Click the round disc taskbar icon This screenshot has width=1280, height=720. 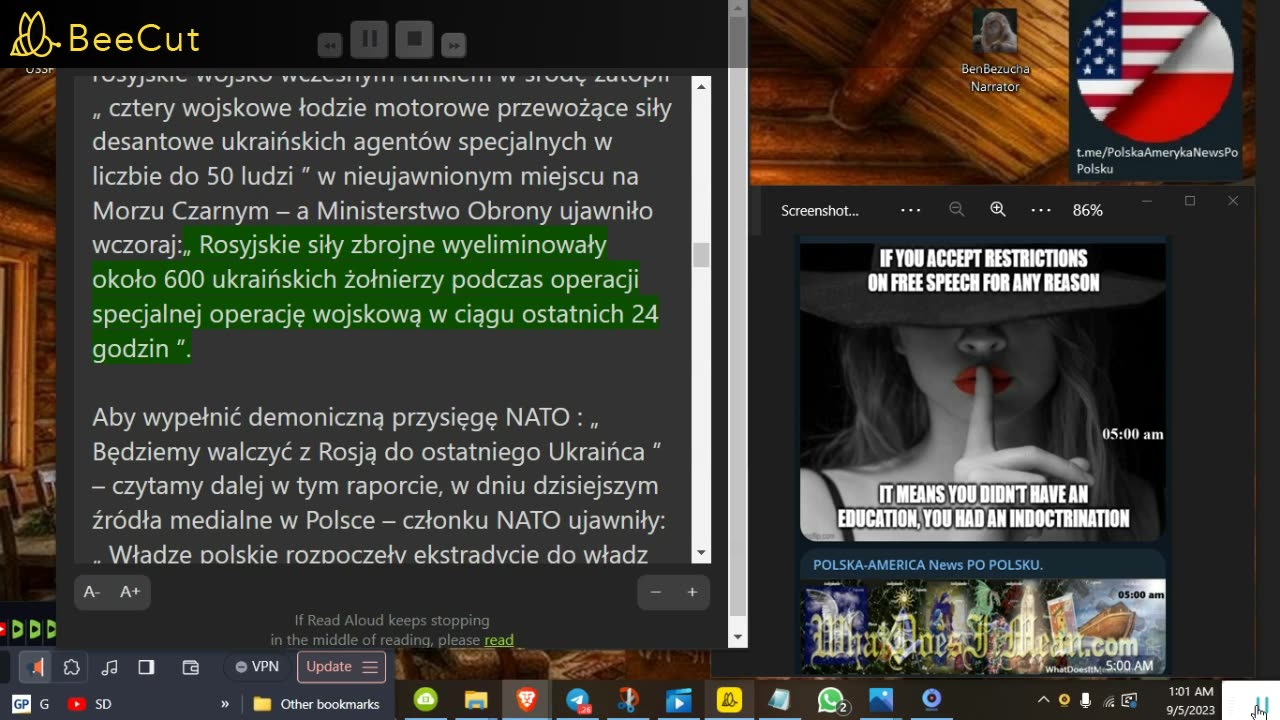pyautogui.click(x=931, y=699)
